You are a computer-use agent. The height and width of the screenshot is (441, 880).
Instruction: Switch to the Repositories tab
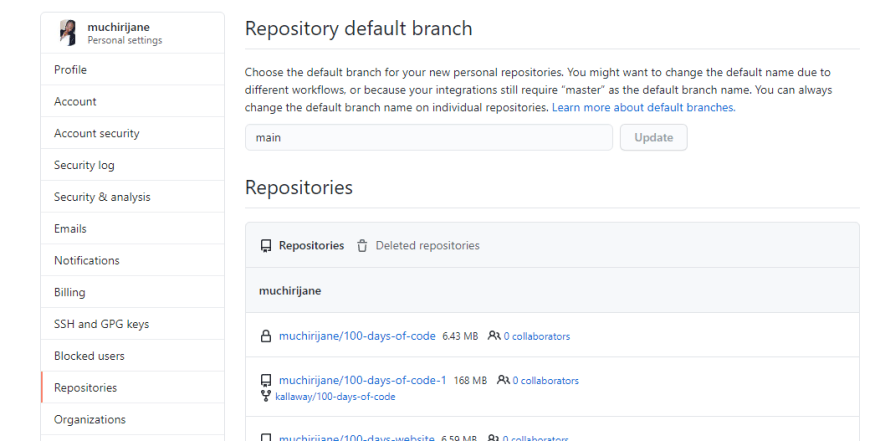tap(302, 245)
